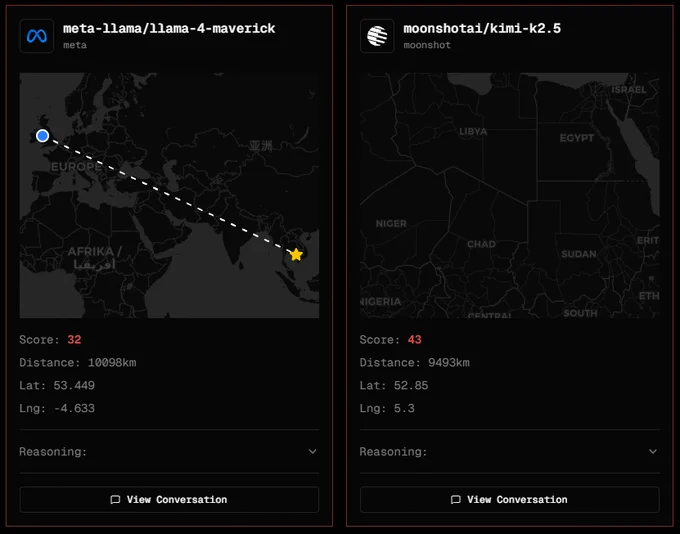Click the EGYPT label on kimi map
This screenshot has height=534, width=680.
577,138
